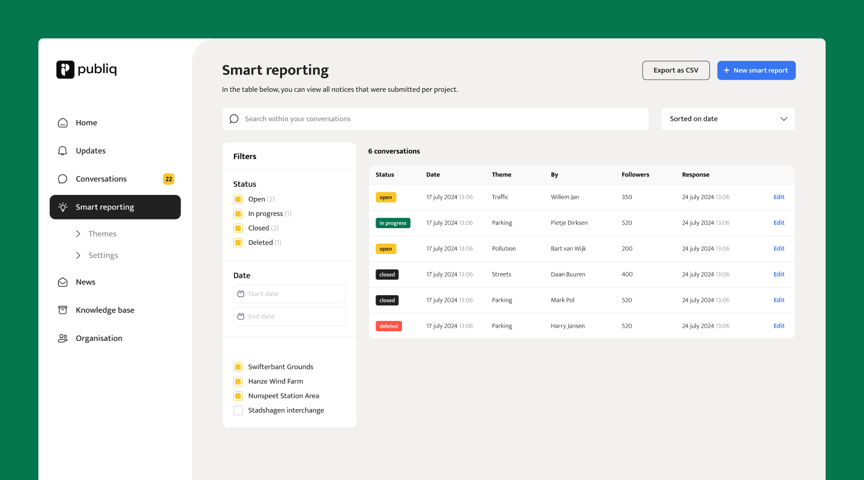Click the 350 followers value
Image resolution: width=864 pixels, height=480 pixels.
coord(627,197)
